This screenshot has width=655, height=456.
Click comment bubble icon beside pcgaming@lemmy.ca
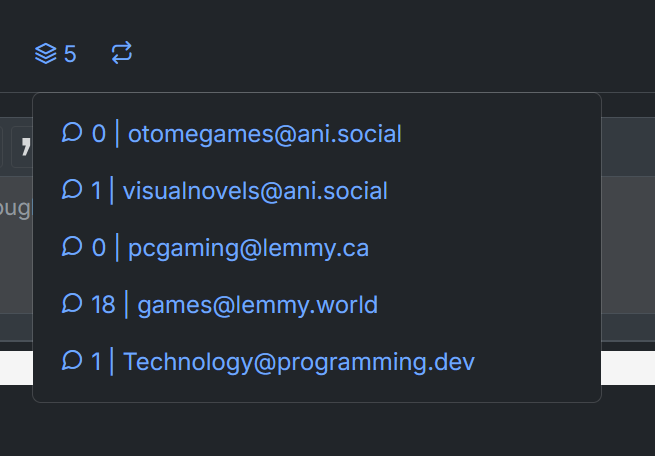72,246
